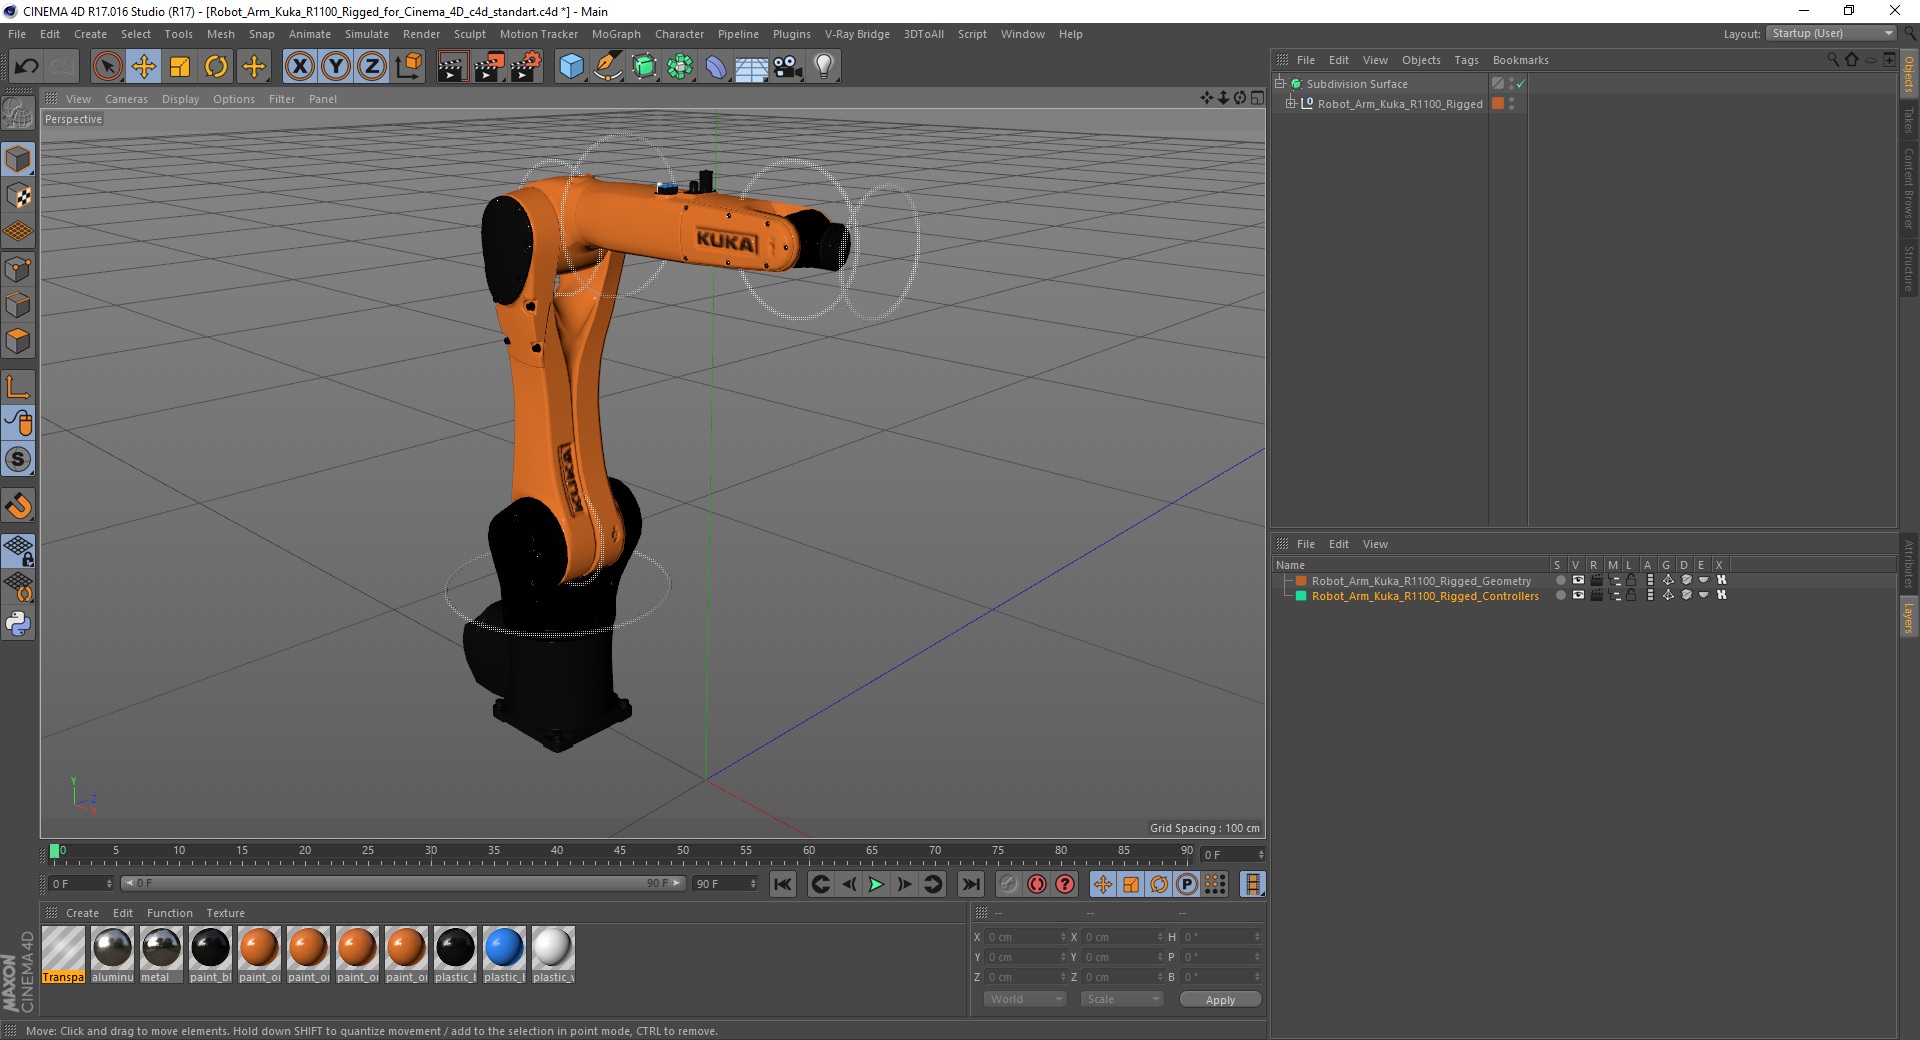This screenshot has width=1920, height=1040.
Task: Open material manager Texture menu
Action: pyautogui.click(x=225, y=913)
